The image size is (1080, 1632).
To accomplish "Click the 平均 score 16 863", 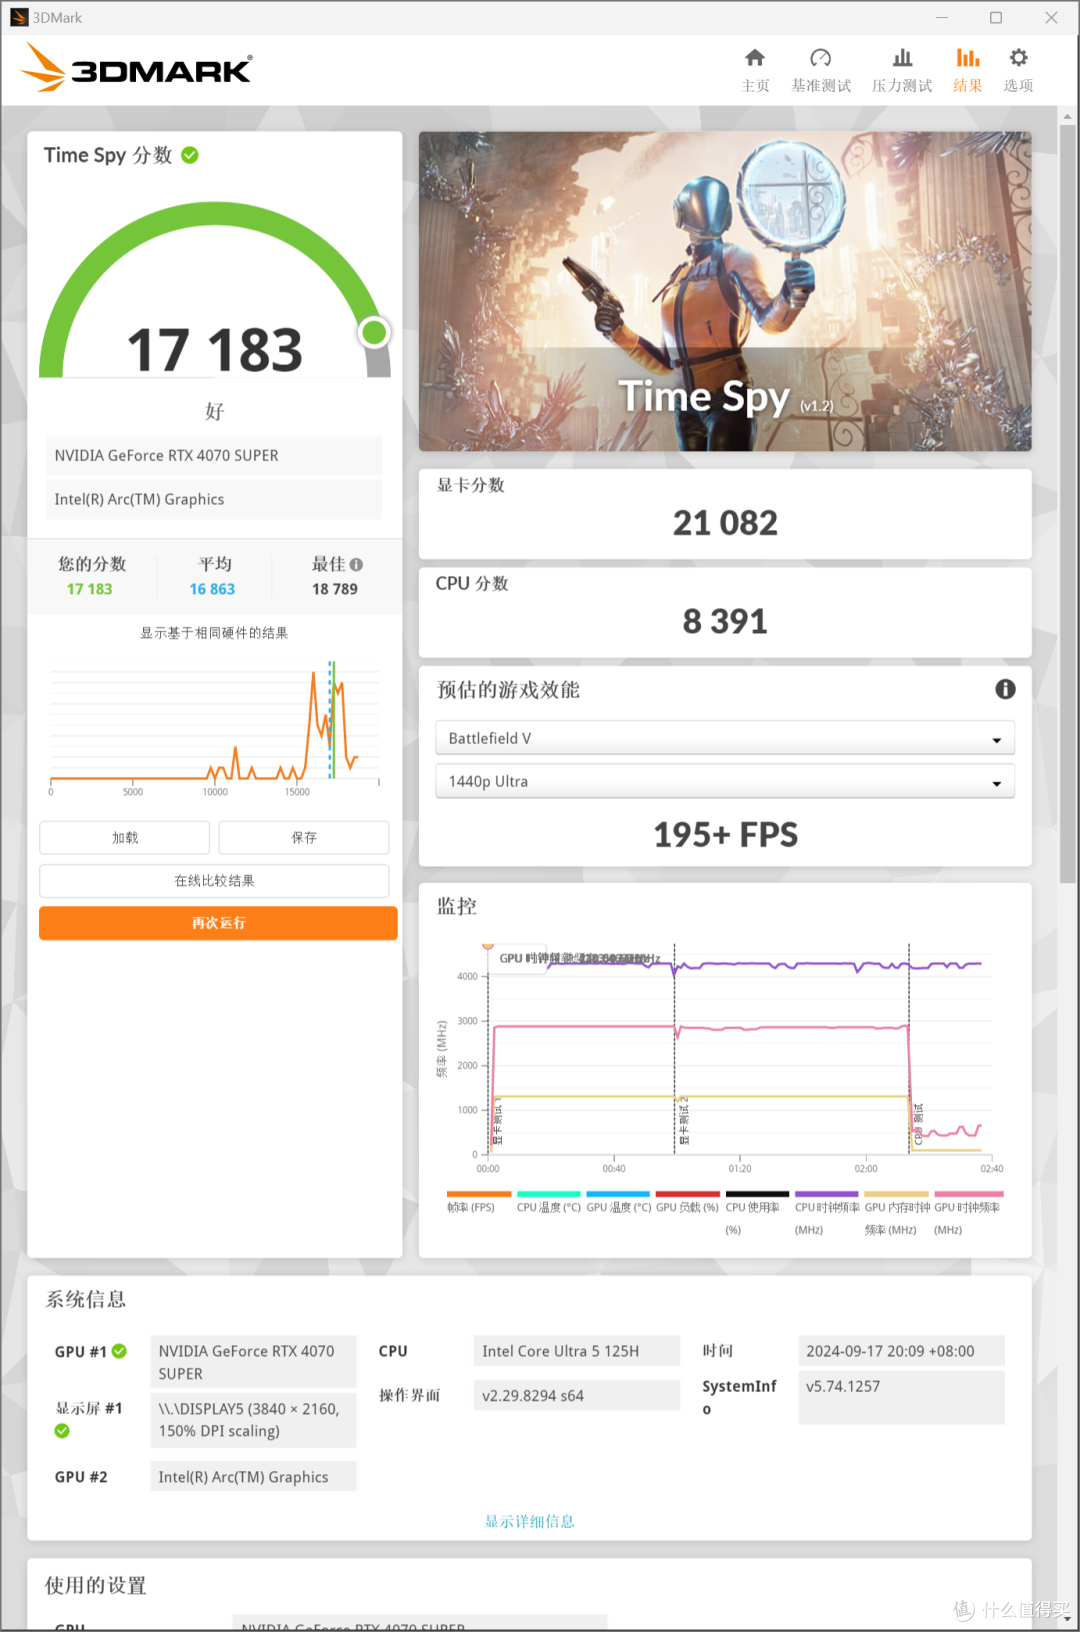I will [x=212, y=589].
